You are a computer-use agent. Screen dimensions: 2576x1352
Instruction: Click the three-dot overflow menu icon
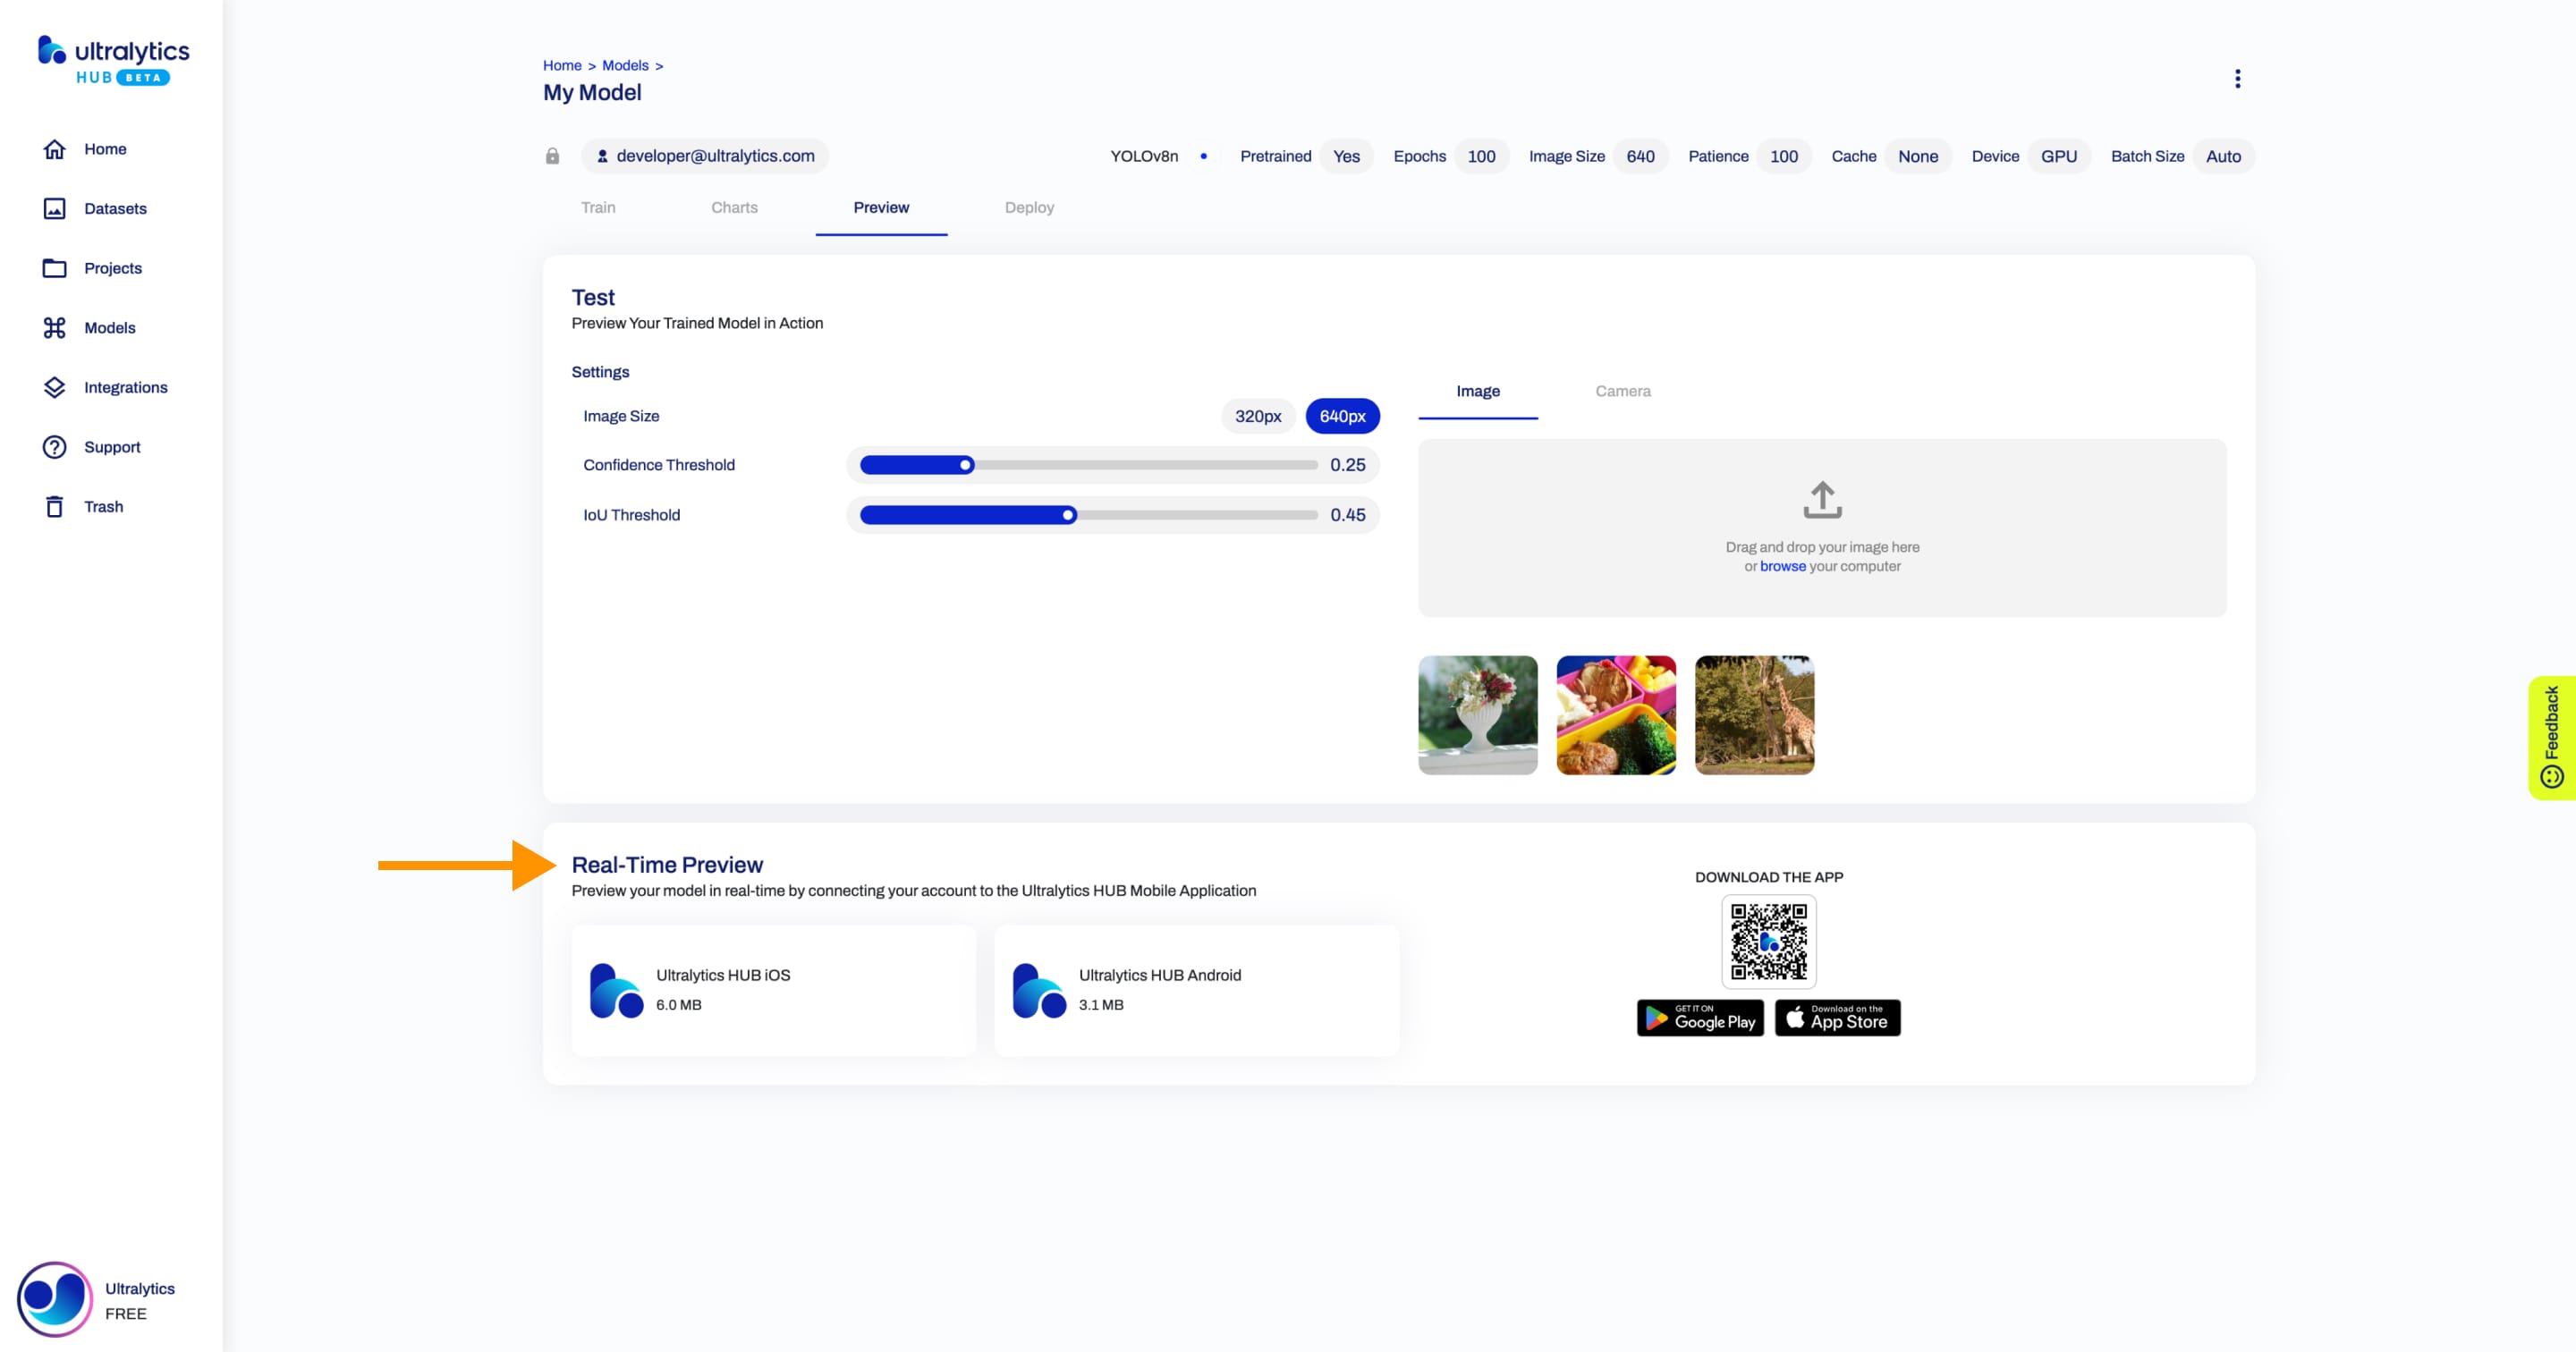pyautogui.click(x=2237, y=79)
